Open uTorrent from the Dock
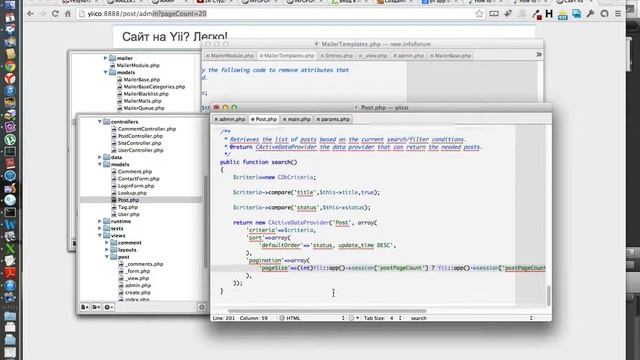Viewport: 640px width, 360px height. click(10, 139)
